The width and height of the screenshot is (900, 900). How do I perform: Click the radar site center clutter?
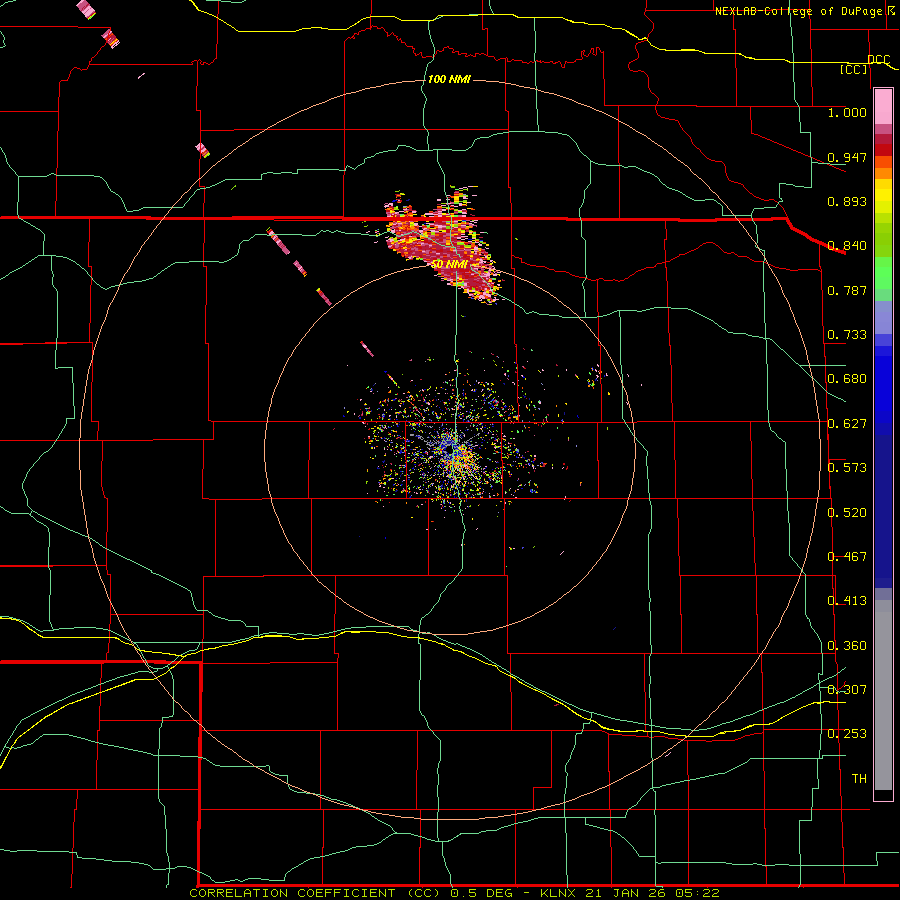click(453, 451)
